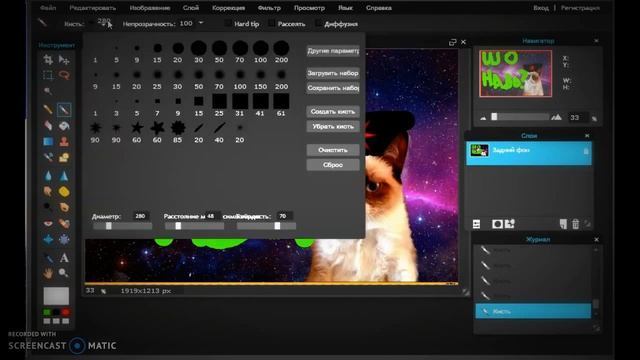Enable the Hard tip checkbox
This screenshot has height=360, width=640.
tap(228, 24)
